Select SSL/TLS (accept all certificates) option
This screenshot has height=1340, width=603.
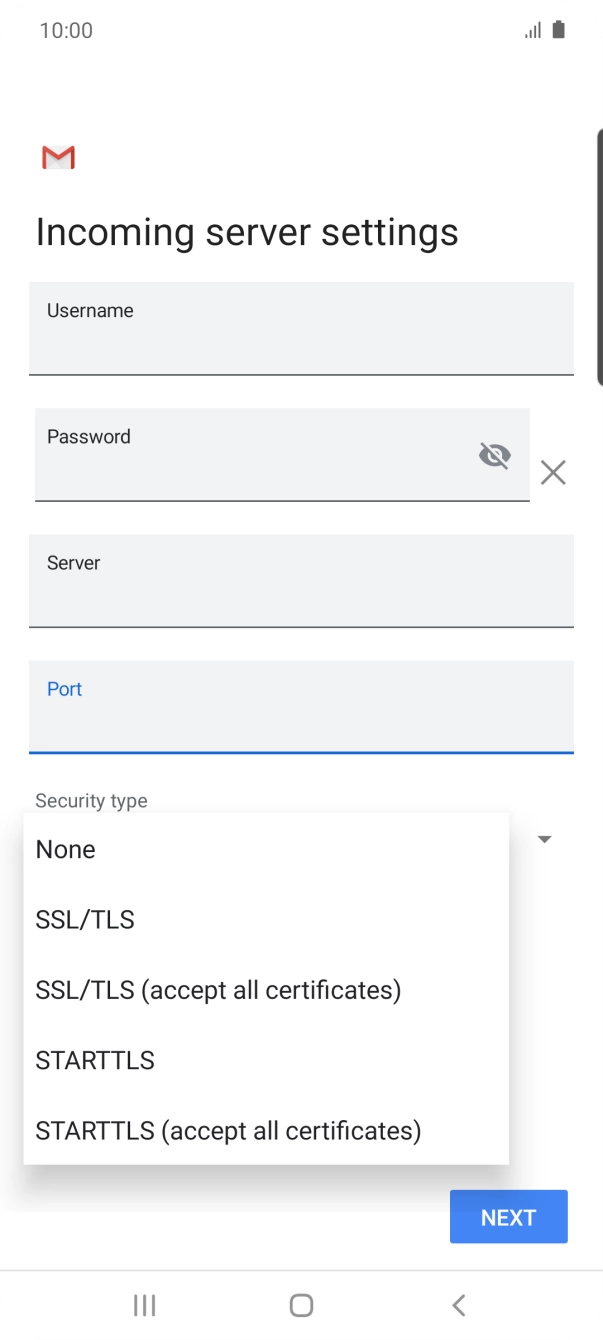coord(218,990)
